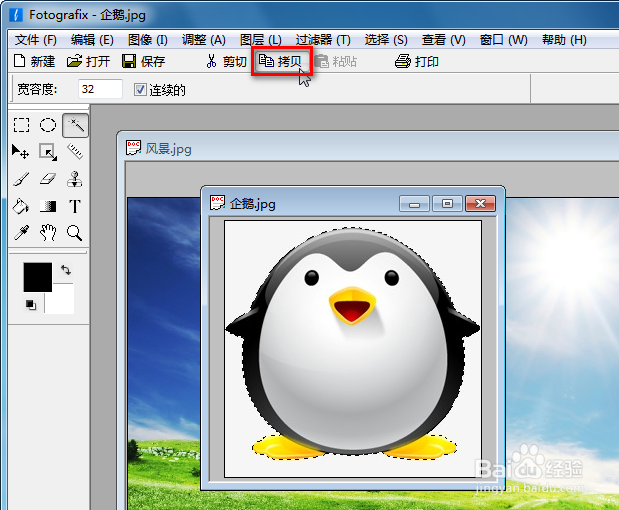Activate the 风景.jpg window title bar
The image size is (619, 510).
tap(367, 148)
